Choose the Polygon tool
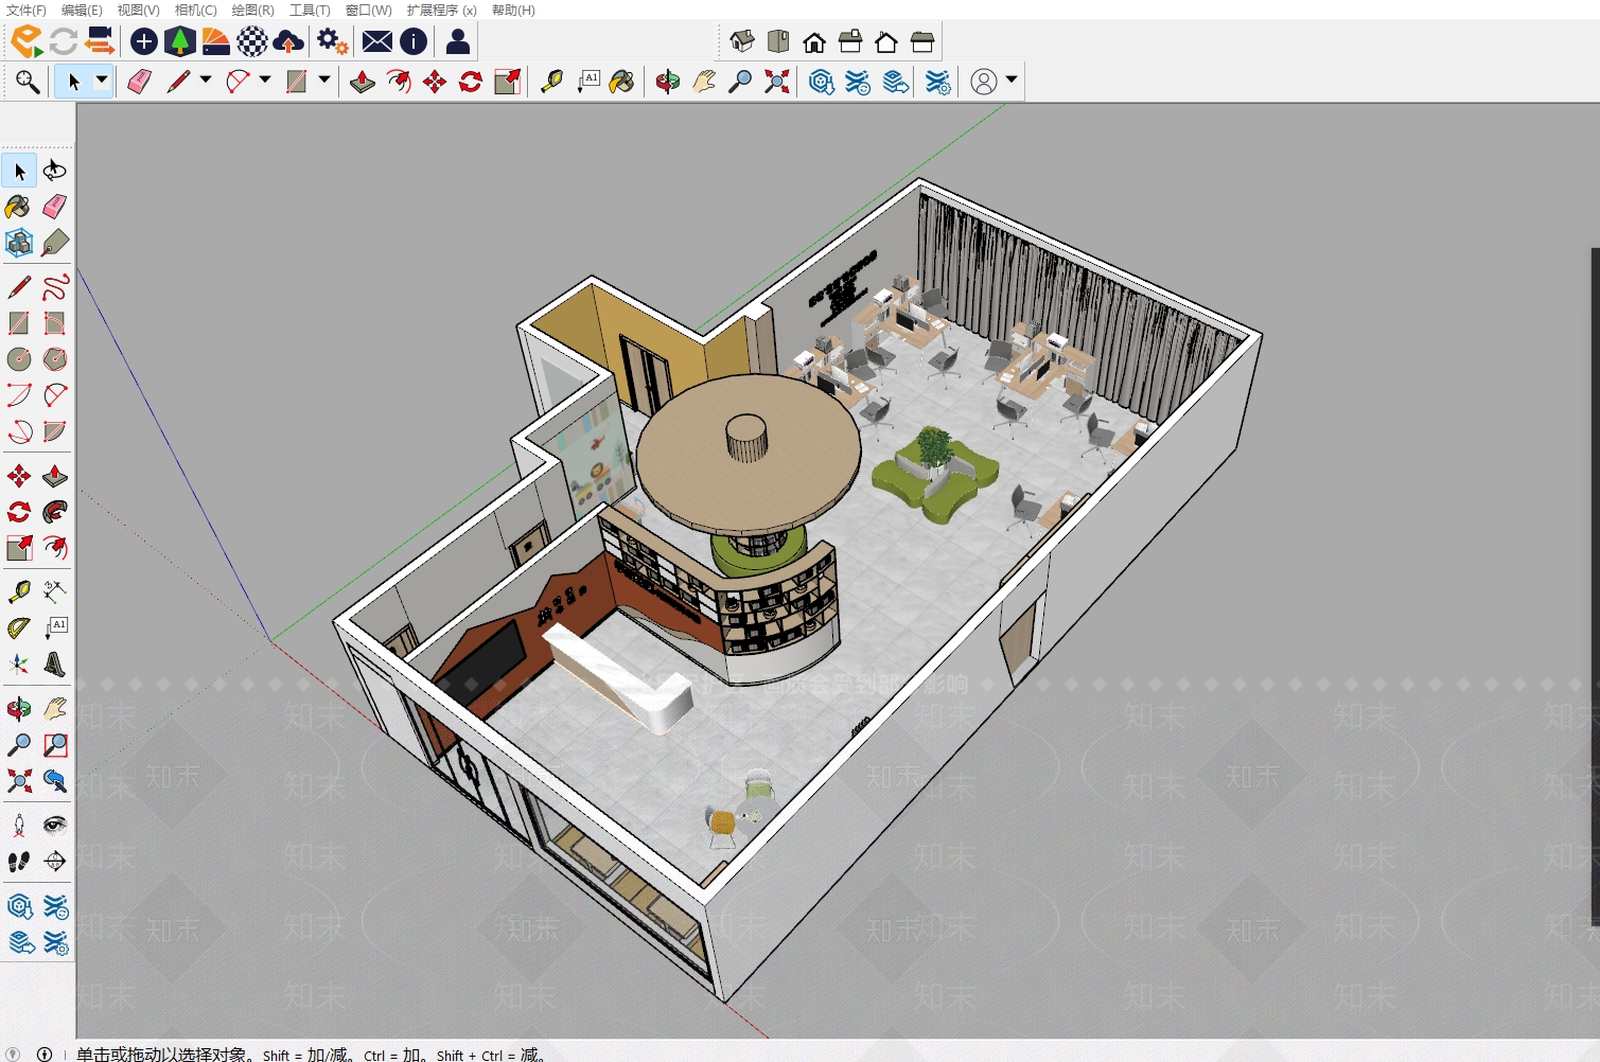 pyautogui.click(x=55, y=359)
